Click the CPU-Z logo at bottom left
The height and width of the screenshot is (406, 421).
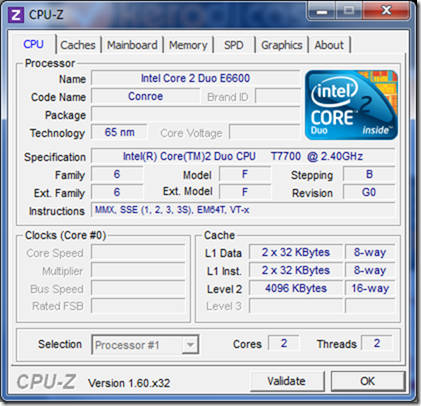click(46, 381)
